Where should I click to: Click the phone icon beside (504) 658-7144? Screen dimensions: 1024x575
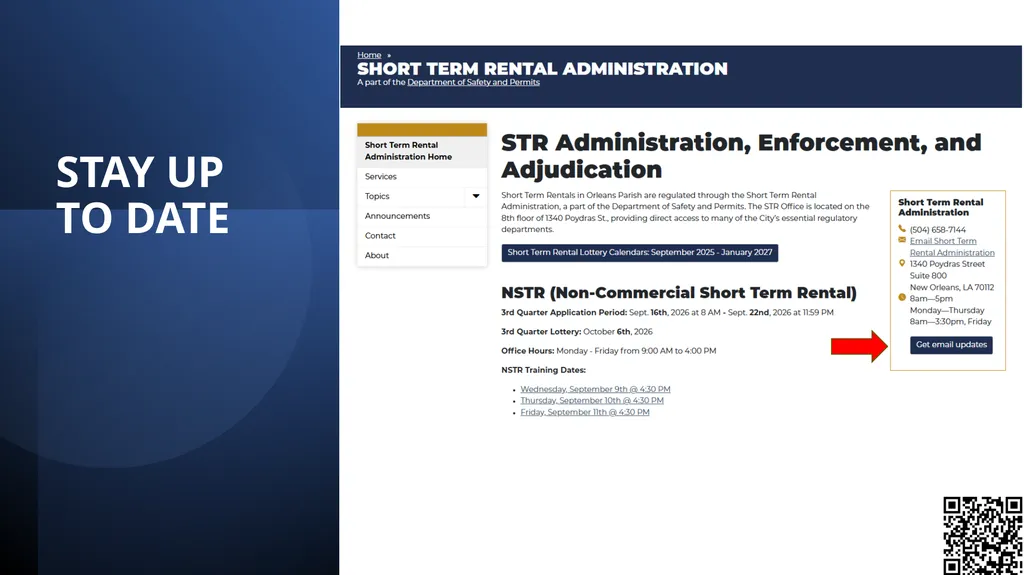point(902,229)
